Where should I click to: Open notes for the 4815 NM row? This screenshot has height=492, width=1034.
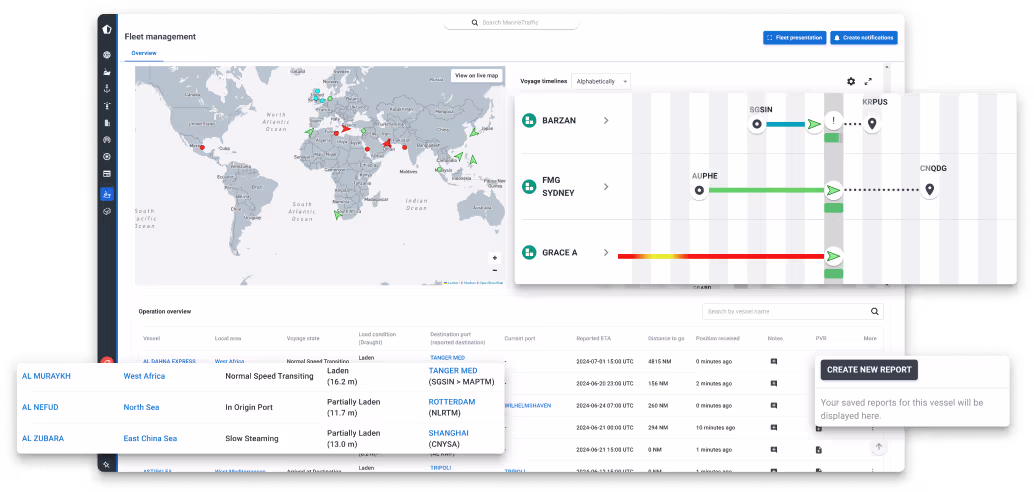[x=774, y=361]
